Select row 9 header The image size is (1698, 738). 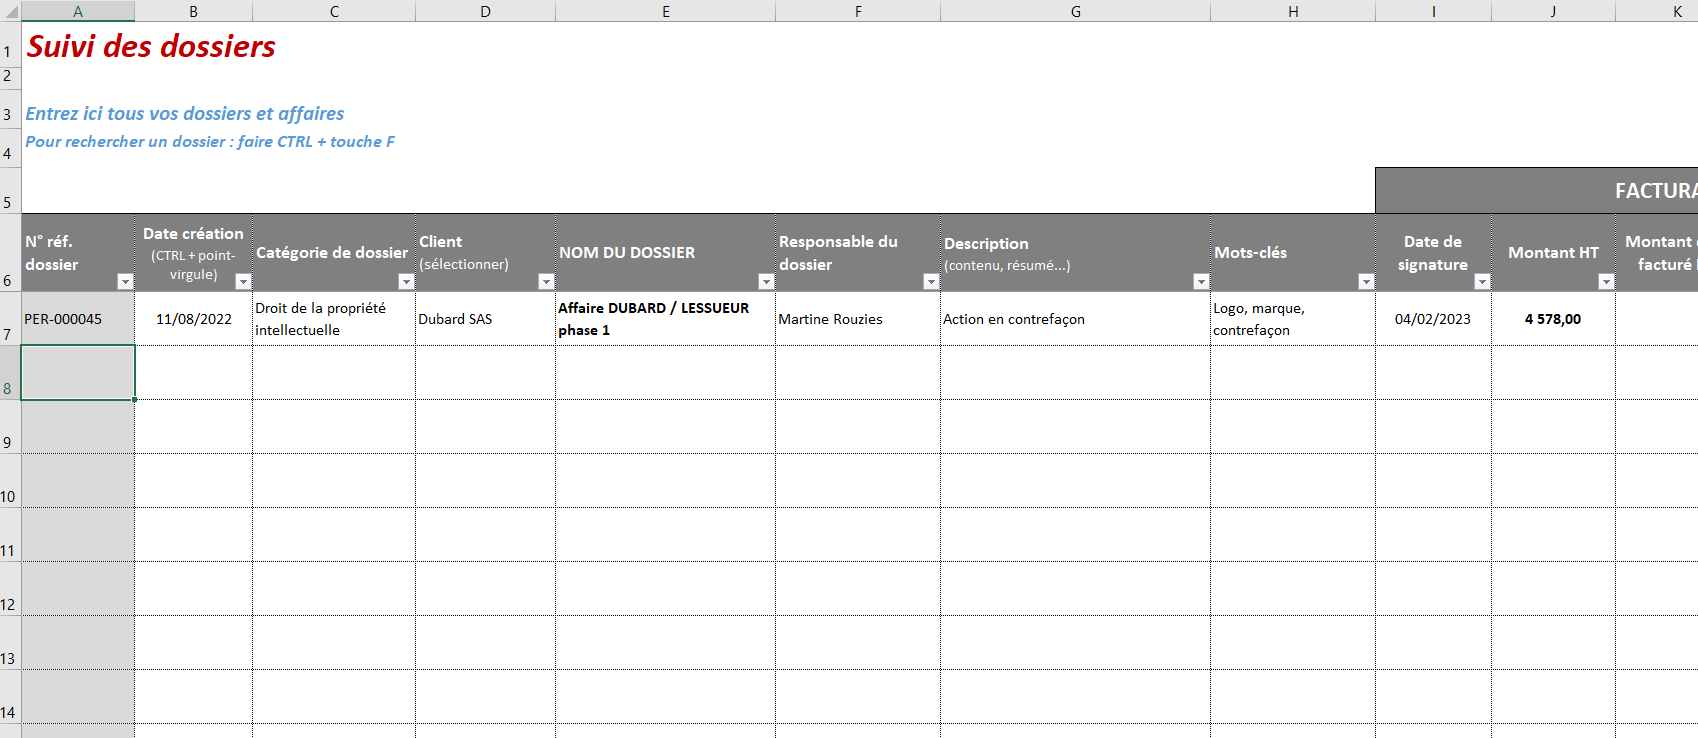pos(10,427)
